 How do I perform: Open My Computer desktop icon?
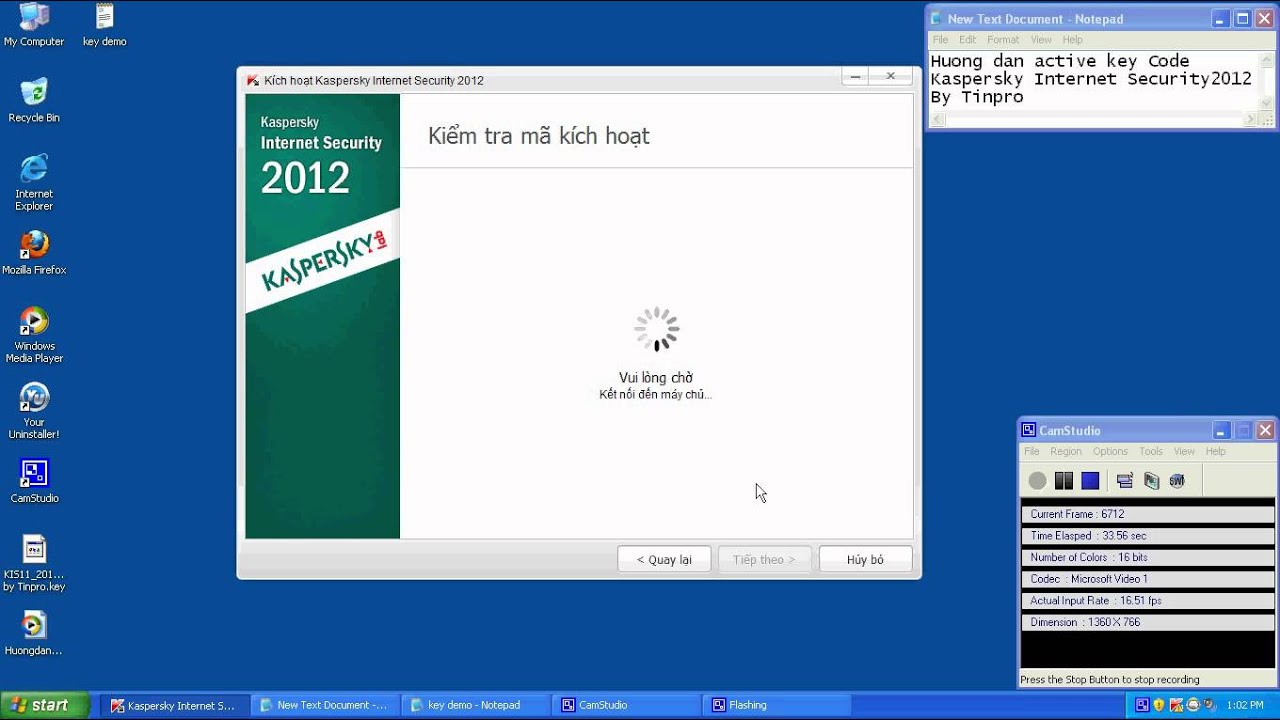point(34,25)
